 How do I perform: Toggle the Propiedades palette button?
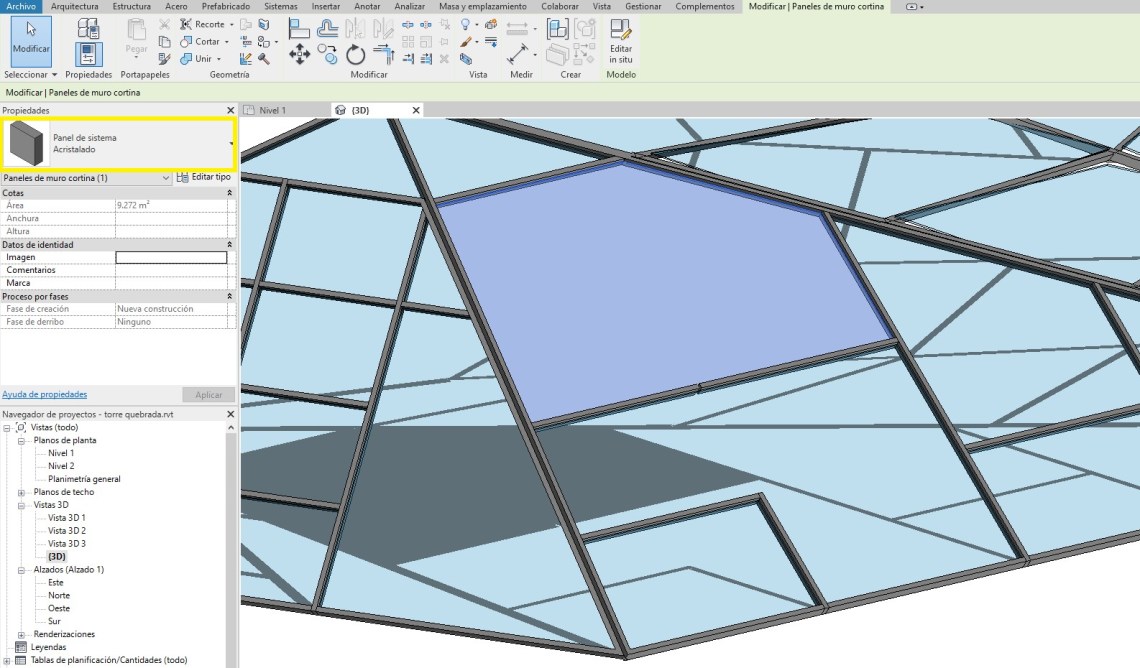point(88,54)
